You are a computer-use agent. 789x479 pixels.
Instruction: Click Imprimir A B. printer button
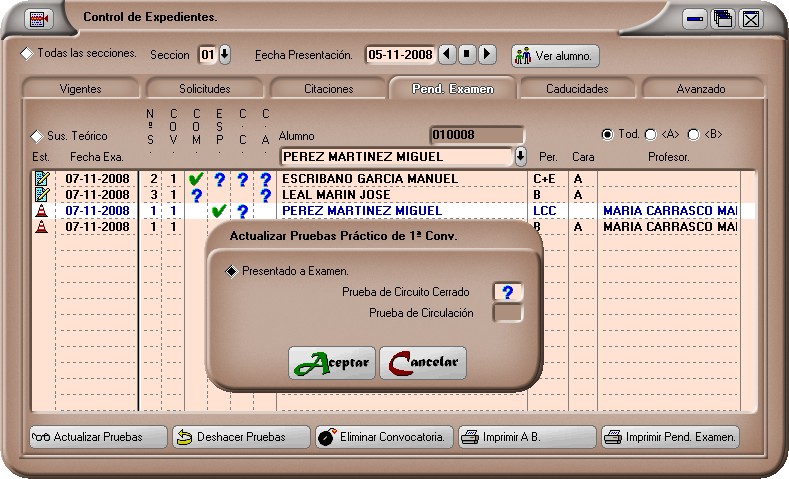click(525, 437)
